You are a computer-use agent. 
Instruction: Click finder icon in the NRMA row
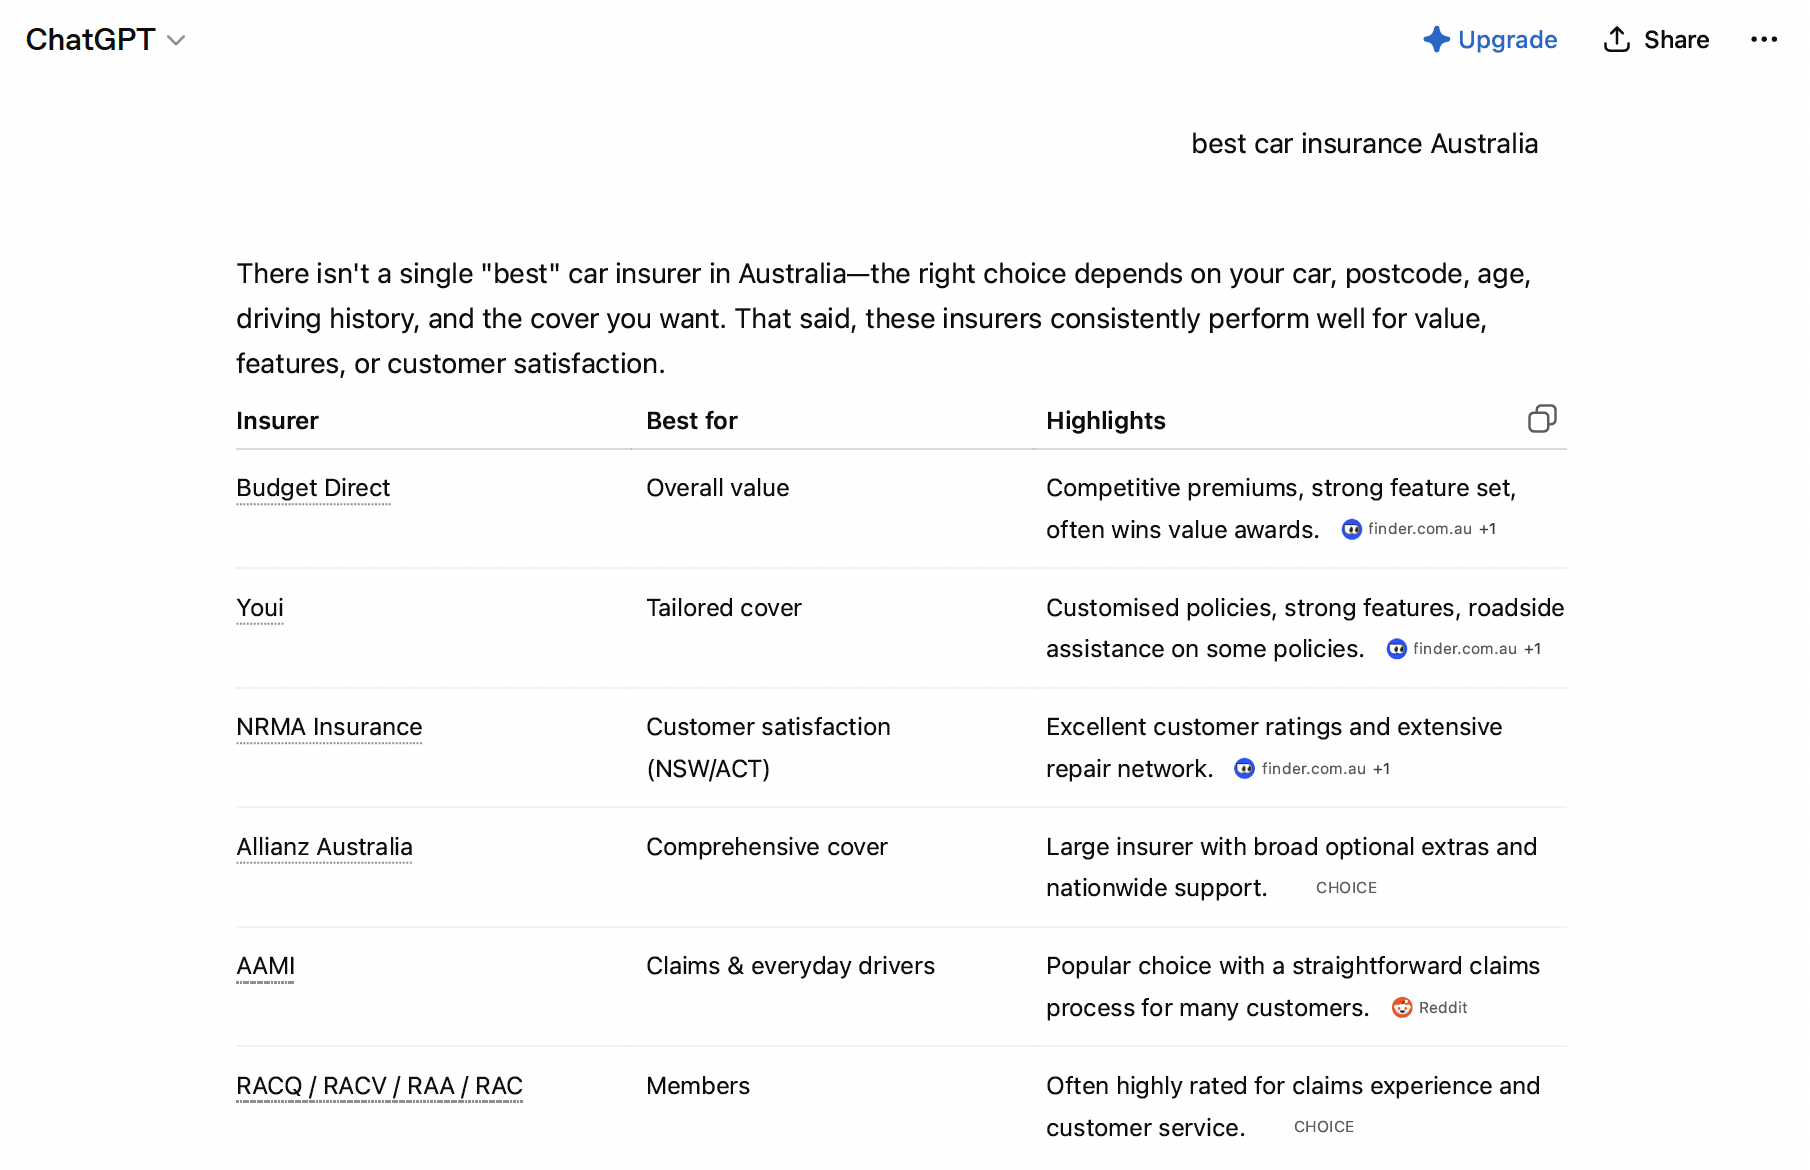coord(1244,769)
